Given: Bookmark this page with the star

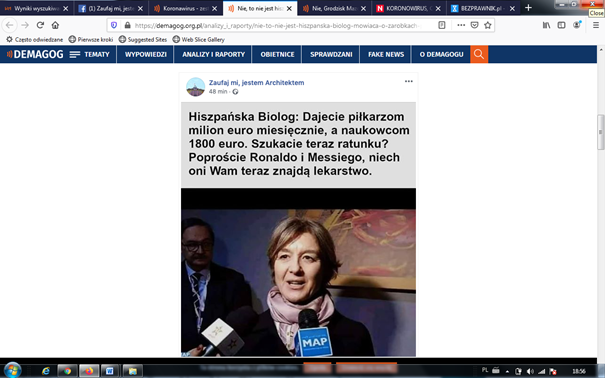Looking at the screenshot, I should click(488, 25).
